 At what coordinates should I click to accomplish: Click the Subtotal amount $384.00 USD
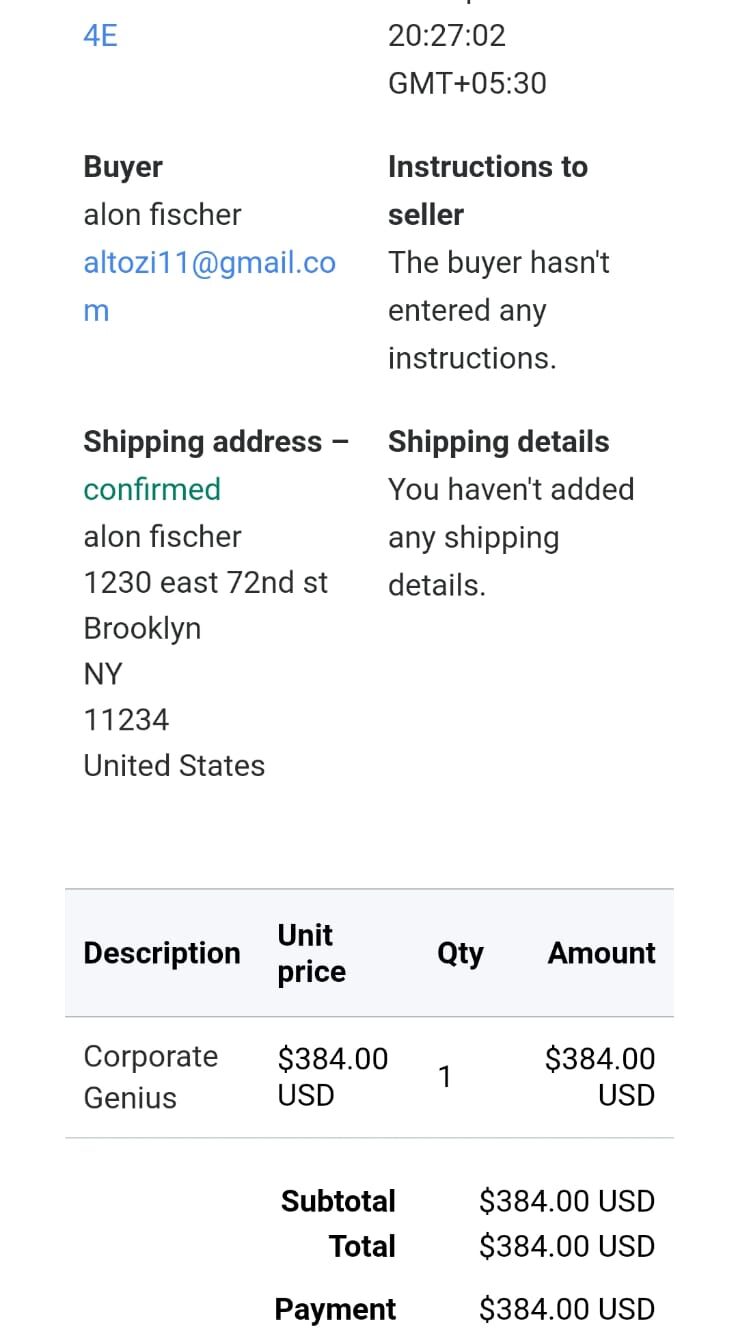point(566,1201)
